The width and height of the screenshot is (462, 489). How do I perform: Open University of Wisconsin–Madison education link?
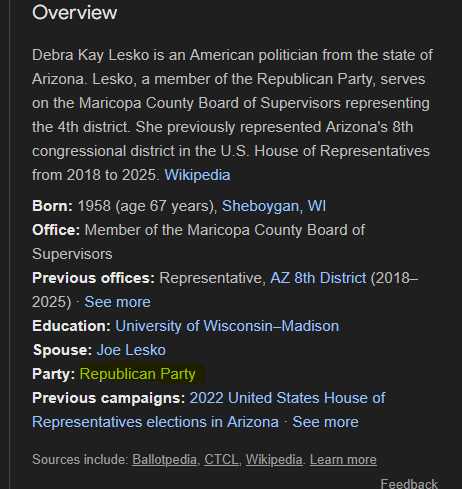click(227, 326)
